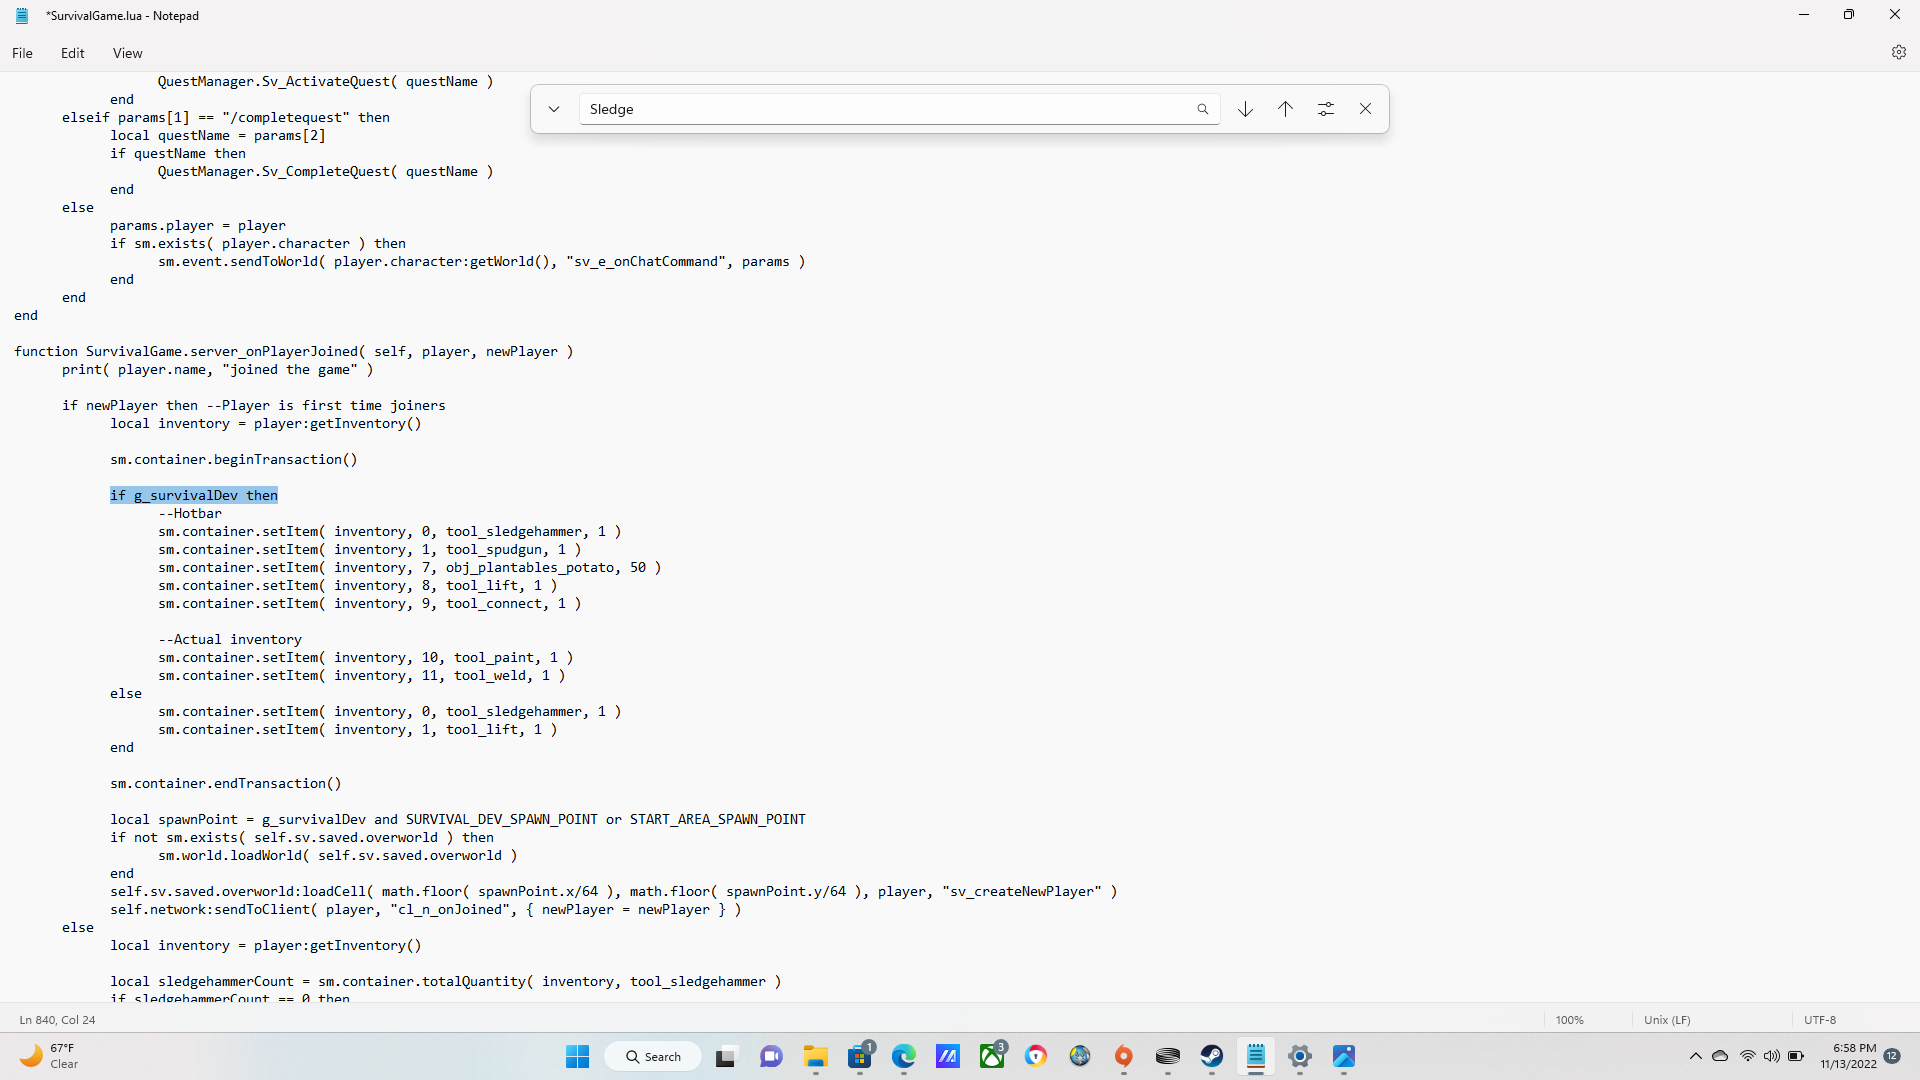Click the UTF-8 encoding indicator
Screen dimensions: 1920x1080
click(1820, 1020)
